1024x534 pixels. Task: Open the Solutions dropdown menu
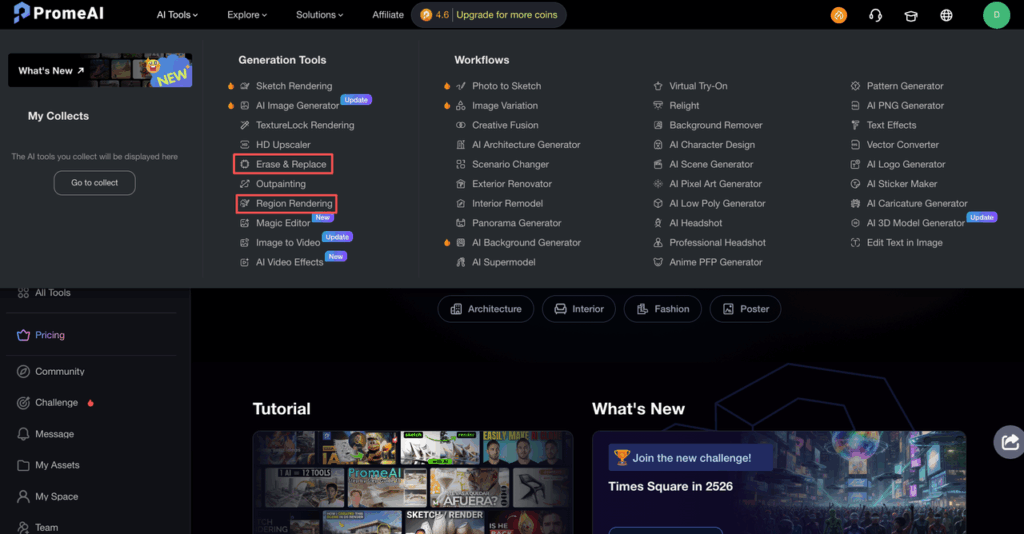(x=319, y=14)
